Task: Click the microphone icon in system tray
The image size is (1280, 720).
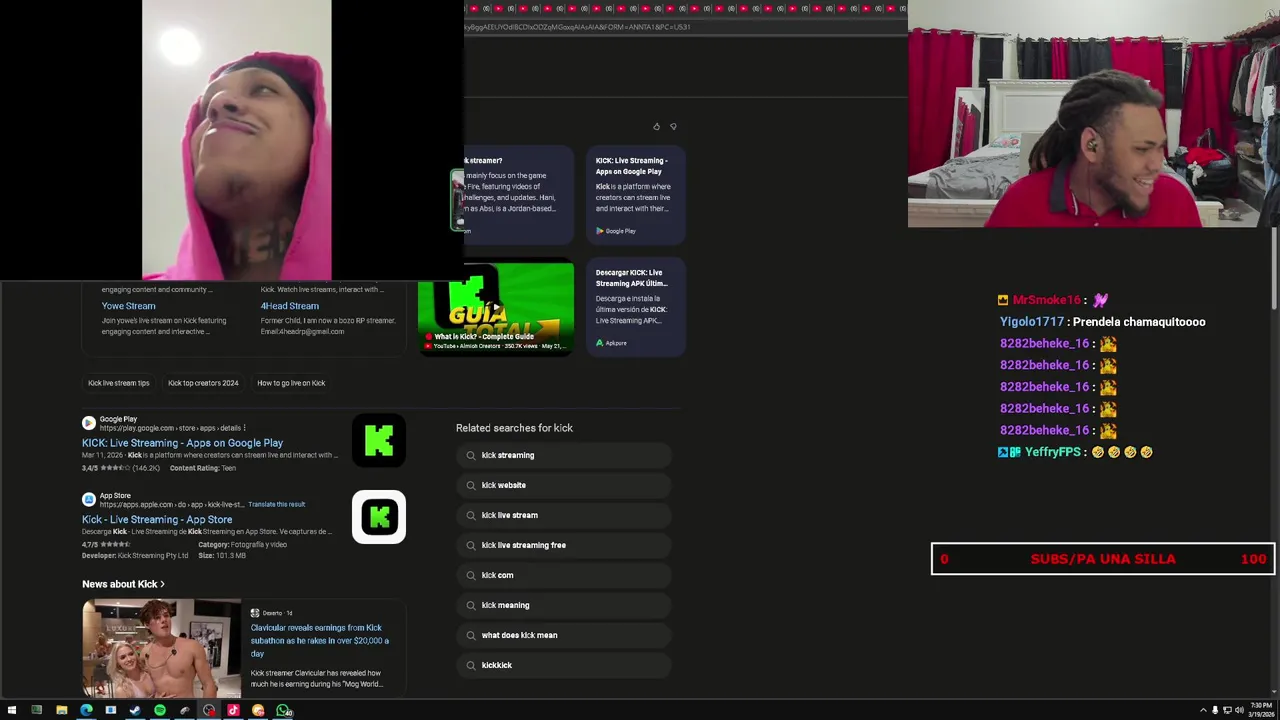Action: [x=1215, y=710]
